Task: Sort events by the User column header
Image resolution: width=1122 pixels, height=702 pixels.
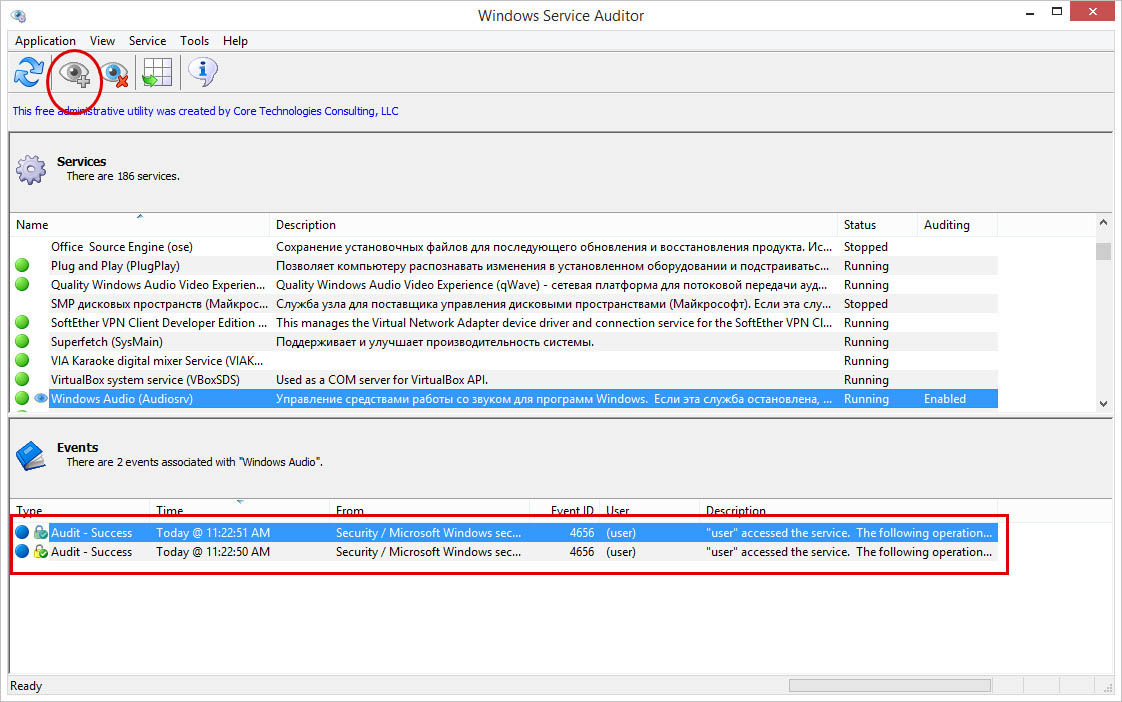Action: point(650,510)
